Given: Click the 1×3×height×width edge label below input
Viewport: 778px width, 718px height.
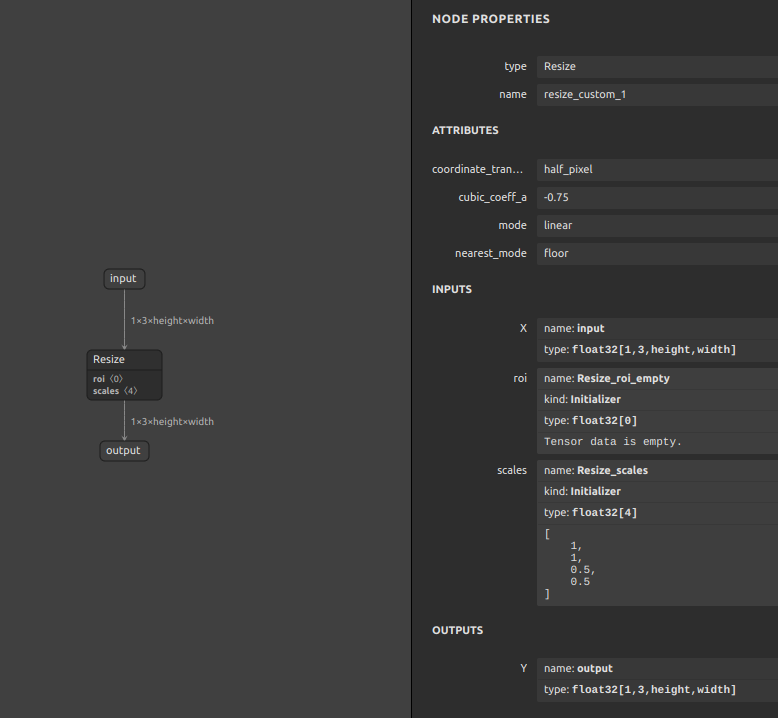Looking at the screenshot, I should [x=172, y=321].
